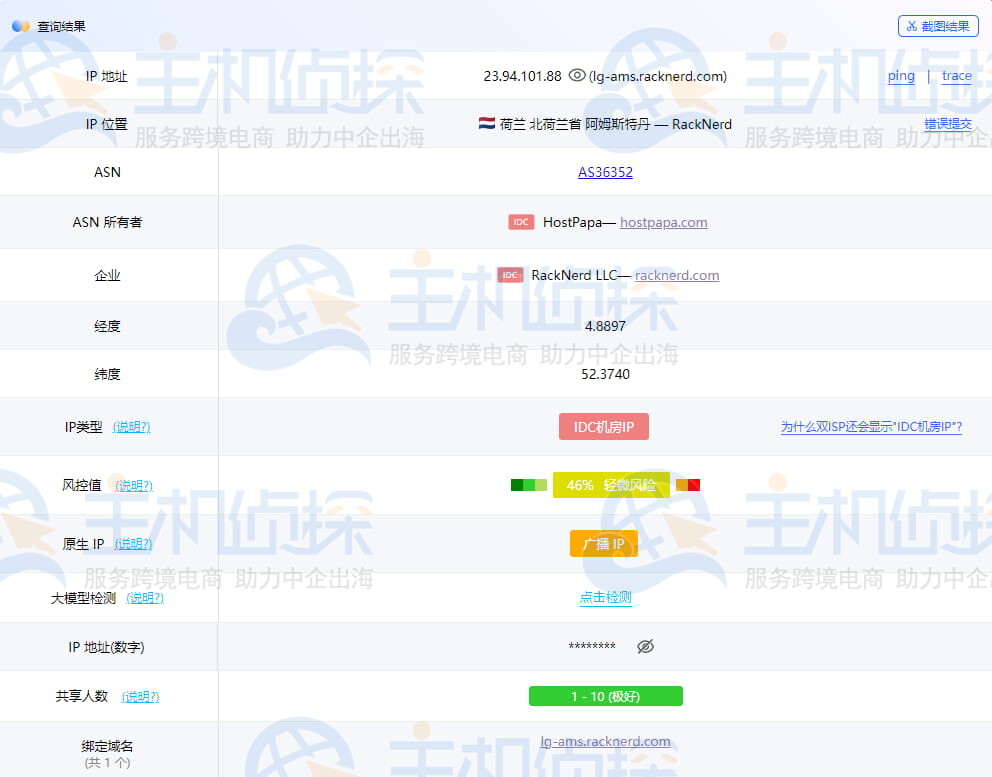
Task: Click the risk level color bar
Action: (x=528, y=485)
